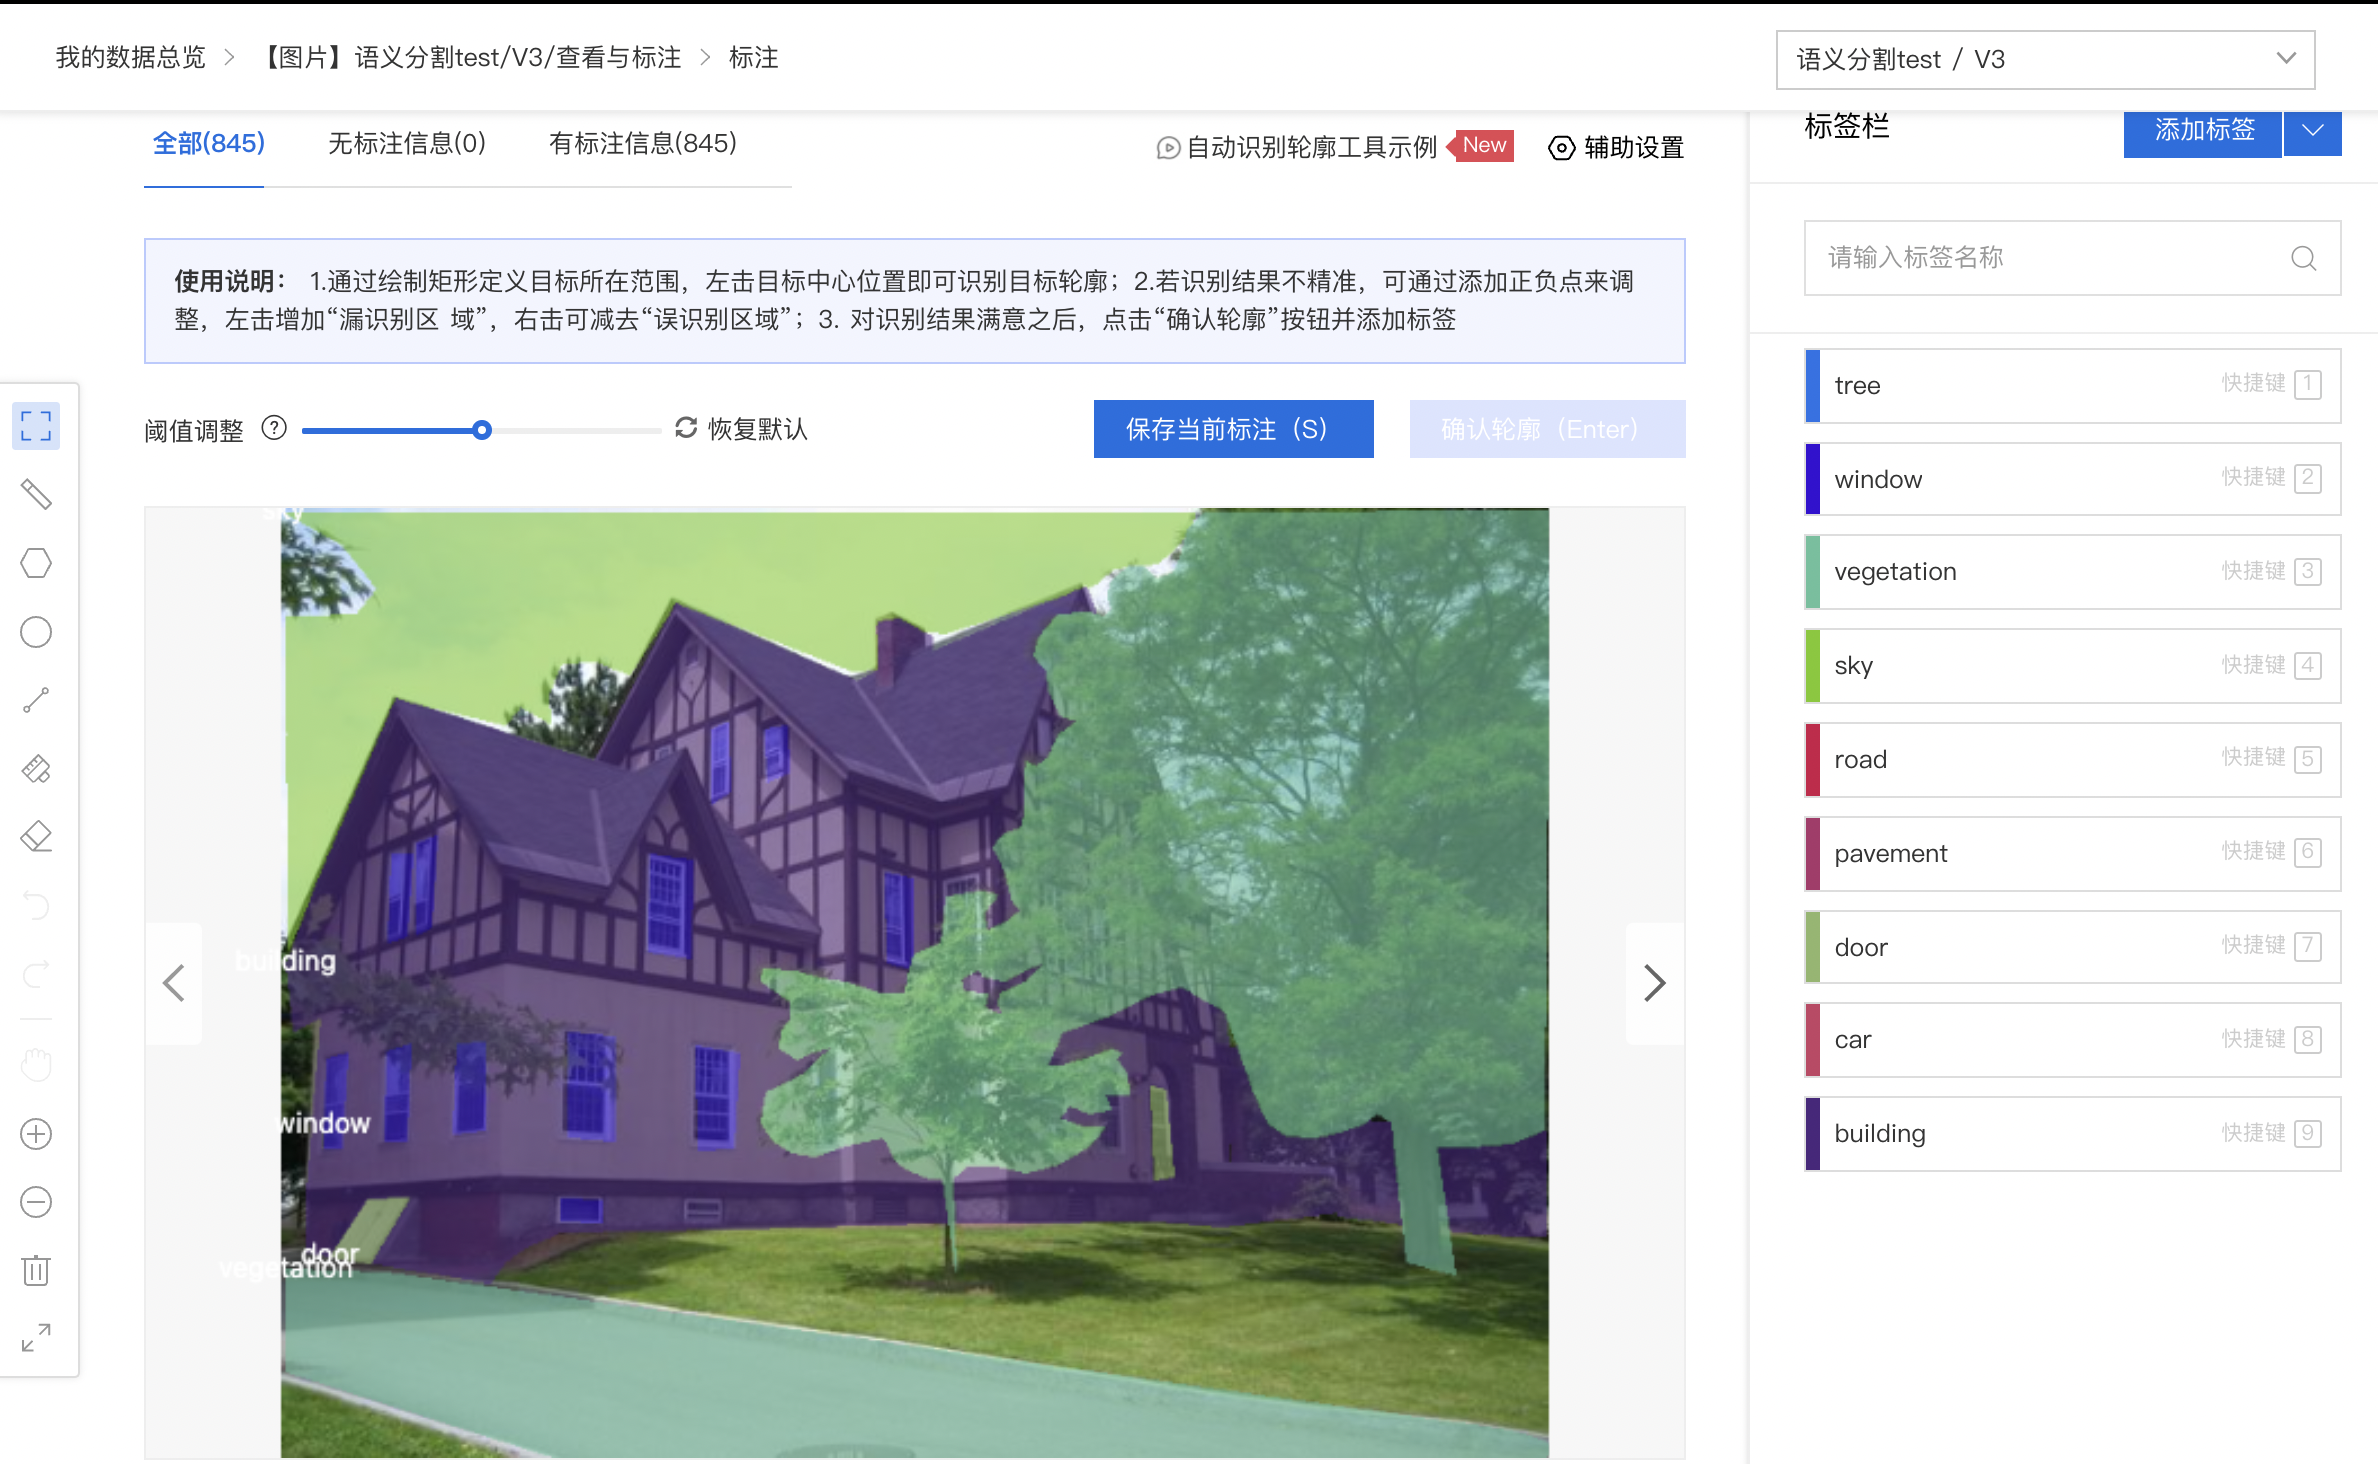Select the window label

[2072, 479]
